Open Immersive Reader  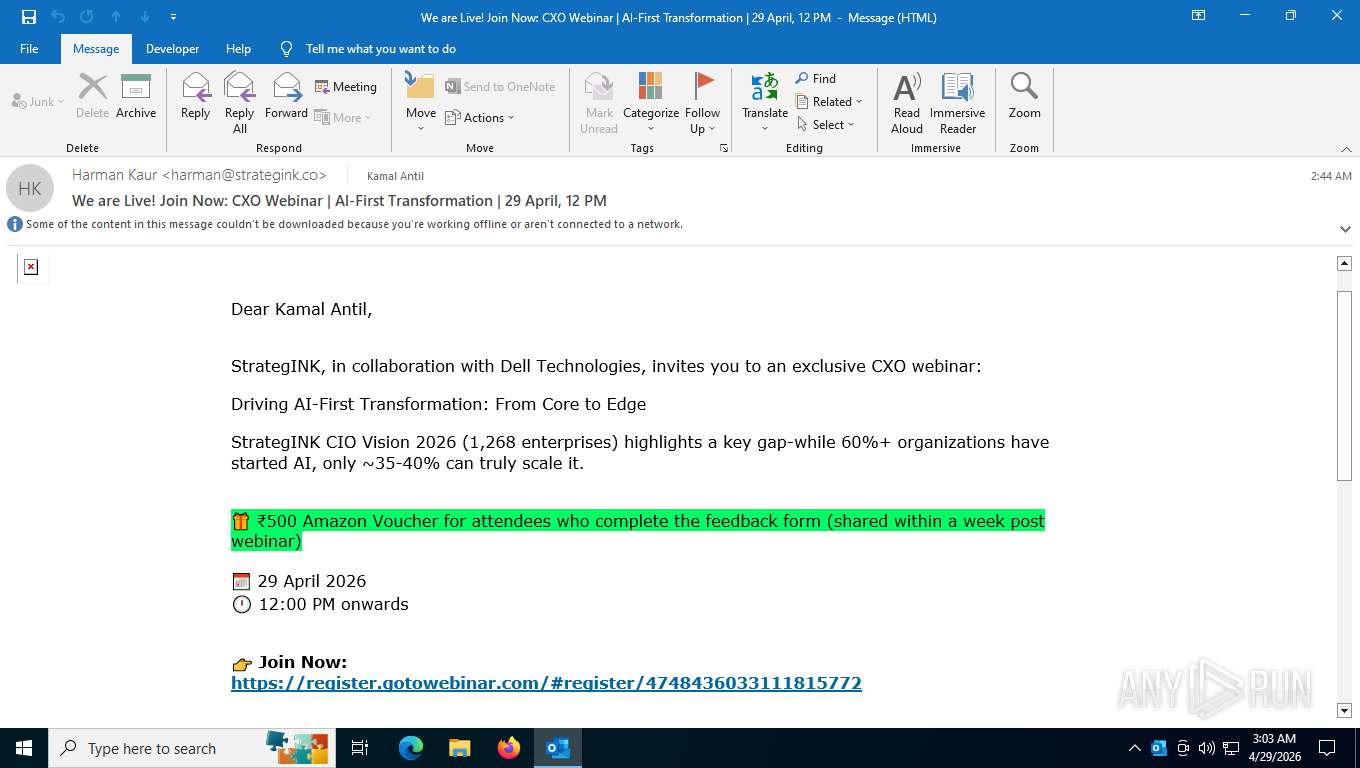point(958,102)
